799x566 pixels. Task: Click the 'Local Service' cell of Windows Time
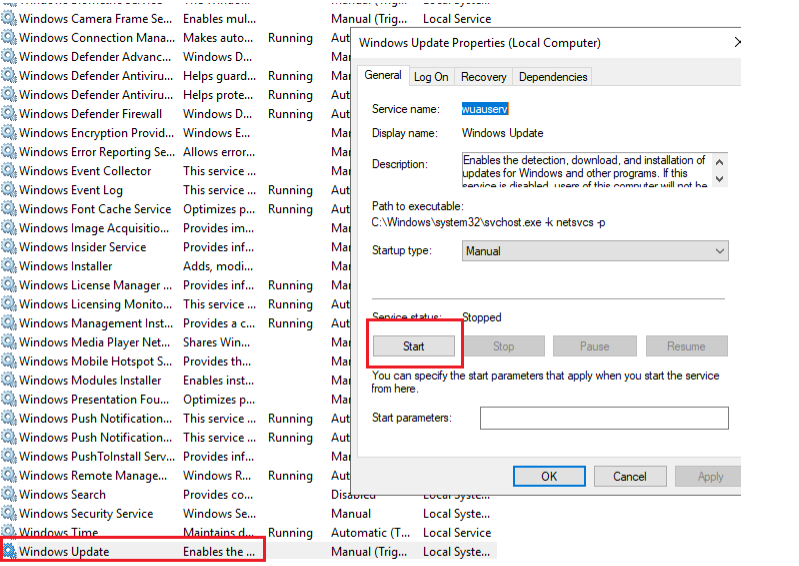pyautogui.click(x=457, y=532)
